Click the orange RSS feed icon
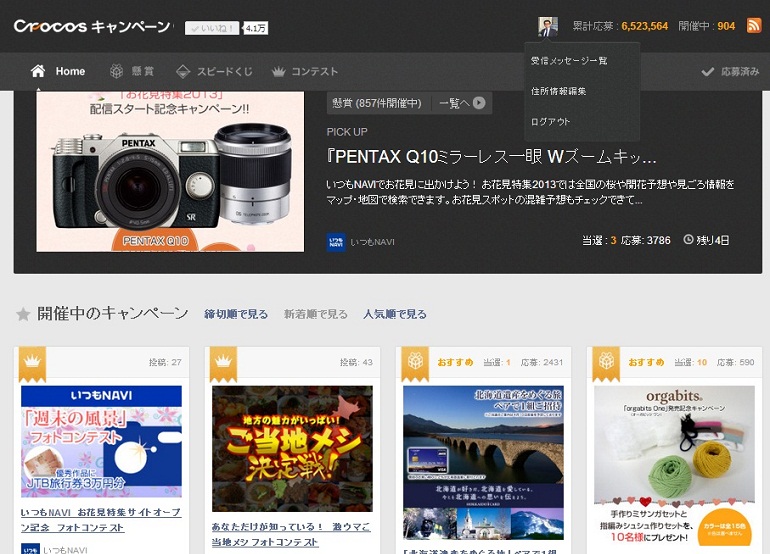770x554 pixels. (754, 25)
